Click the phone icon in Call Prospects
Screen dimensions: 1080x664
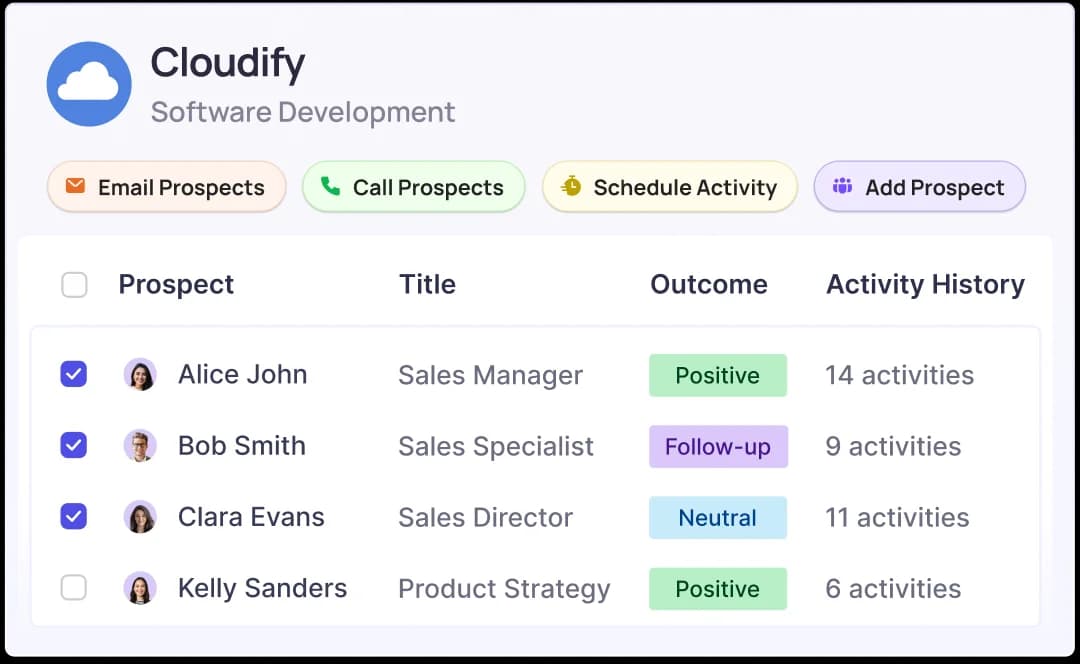[330, 186]
